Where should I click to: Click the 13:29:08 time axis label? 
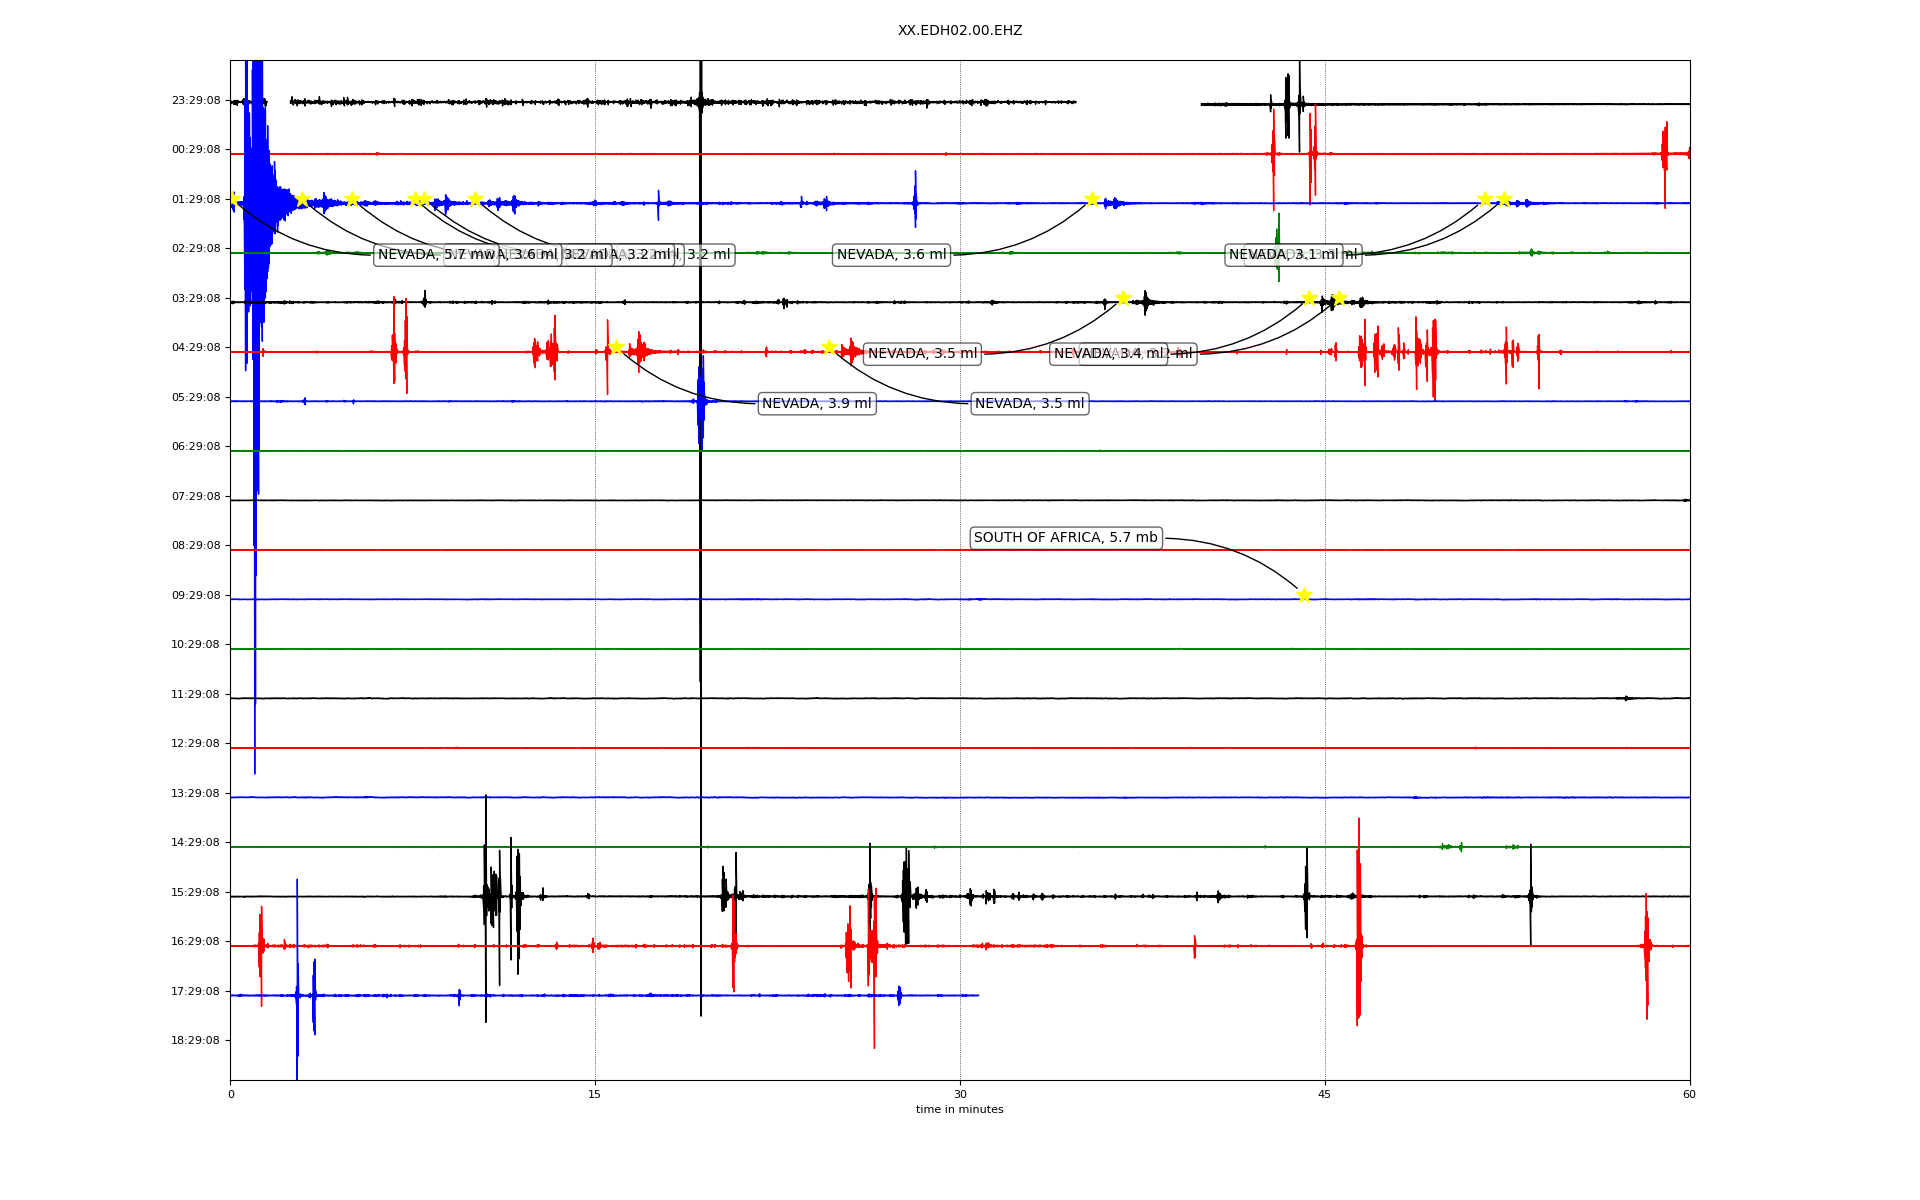(196, 794)
